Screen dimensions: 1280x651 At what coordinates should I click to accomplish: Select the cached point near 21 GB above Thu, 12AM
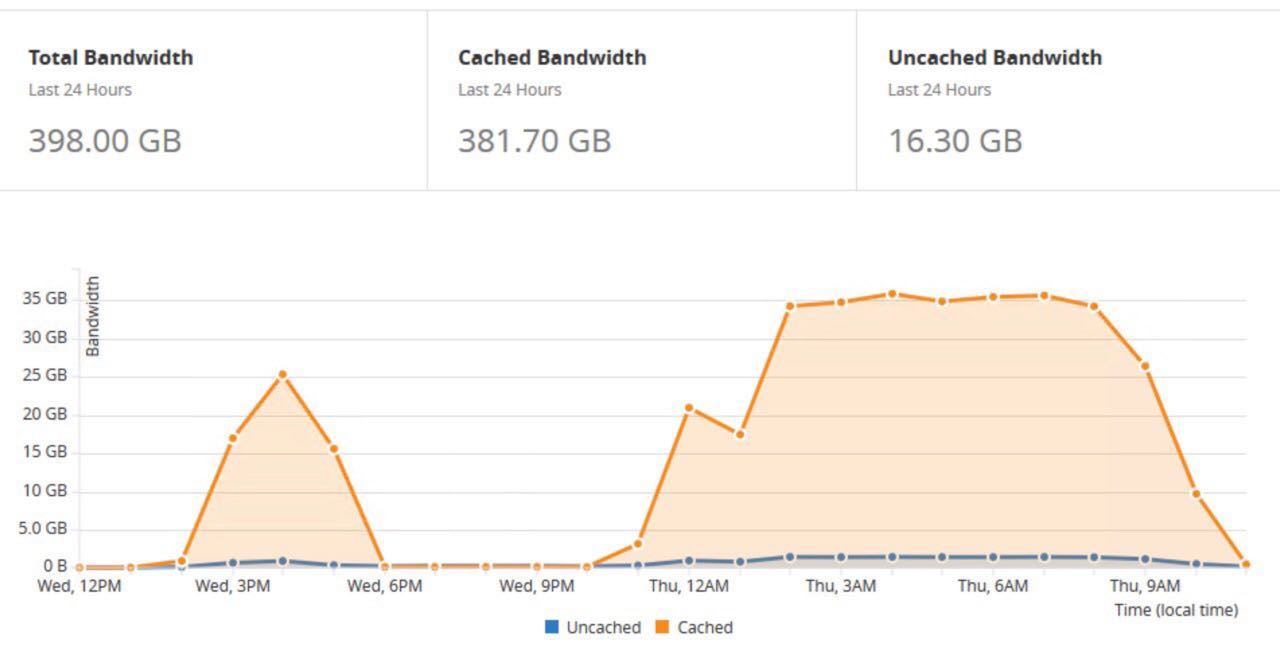point(689,408)
